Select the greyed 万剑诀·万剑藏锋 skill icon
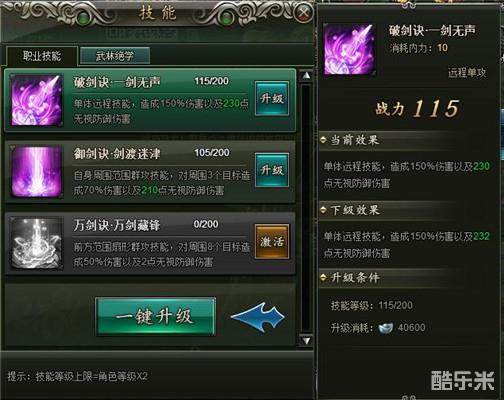This screenshot has height=400, width=504. 37,243
